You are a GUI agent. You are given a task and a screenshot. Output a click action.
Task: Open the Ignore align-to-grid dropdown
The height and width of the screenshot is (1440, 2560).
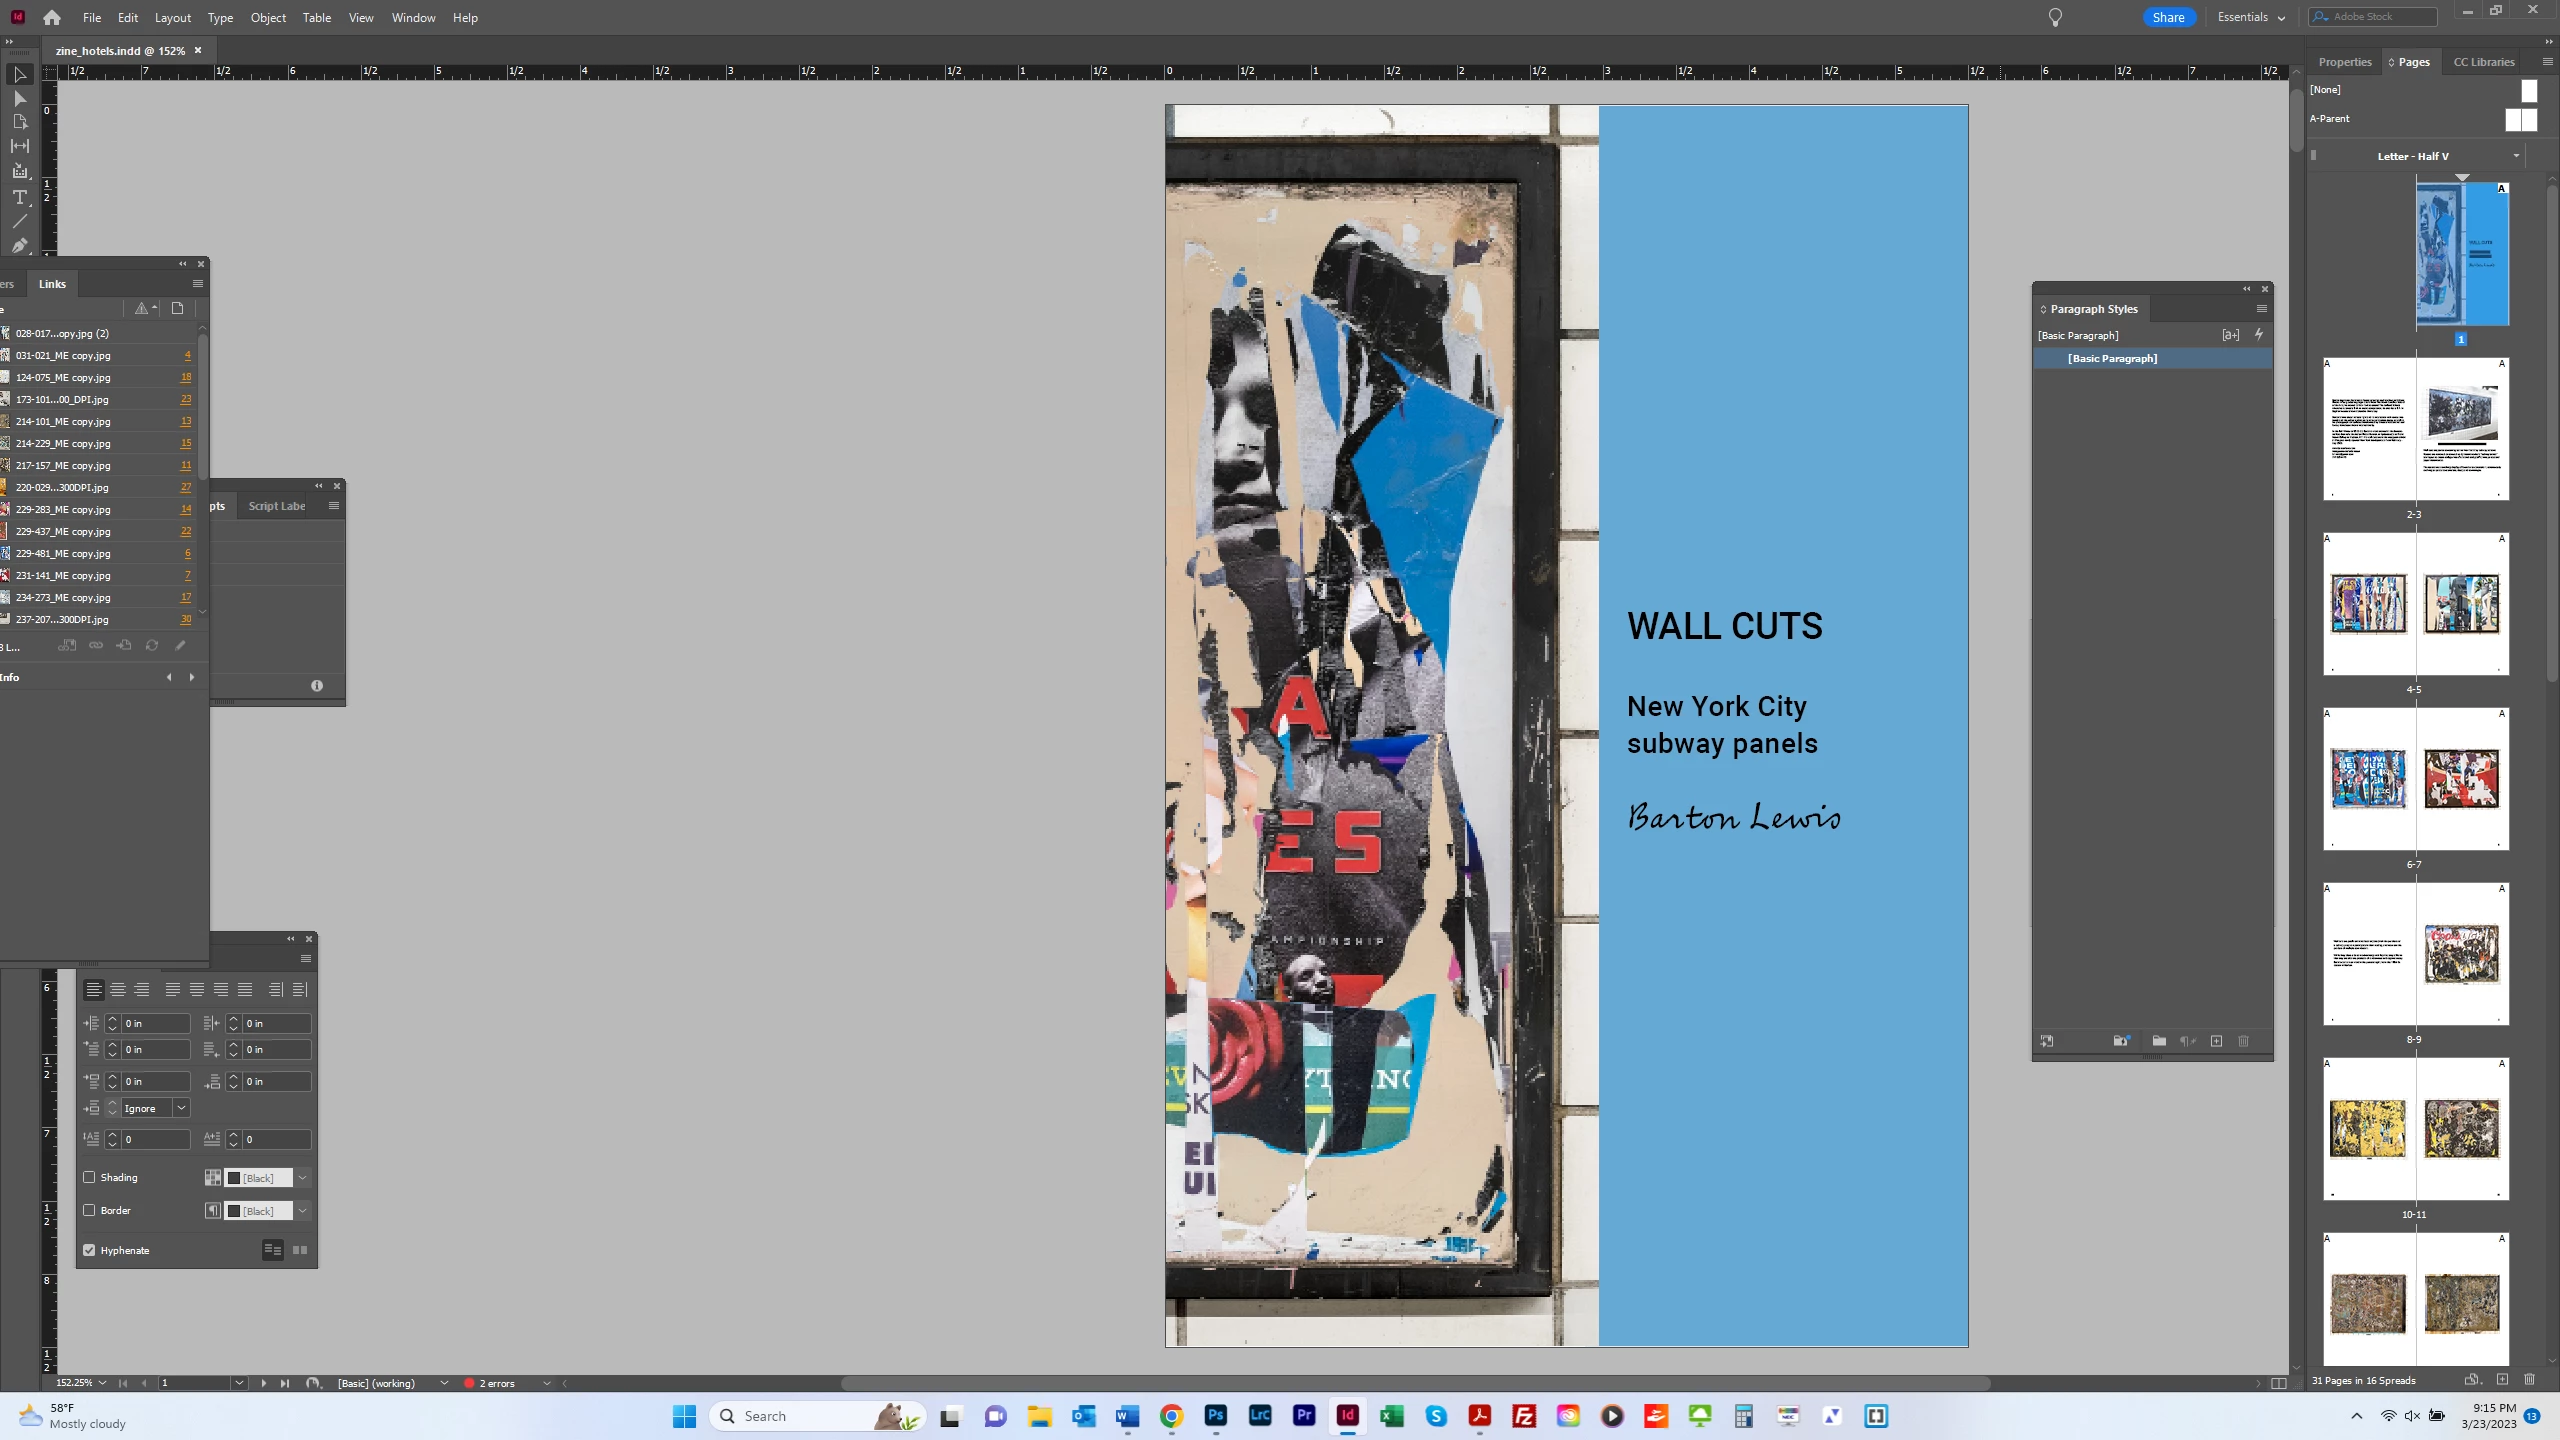point(181,1108)
